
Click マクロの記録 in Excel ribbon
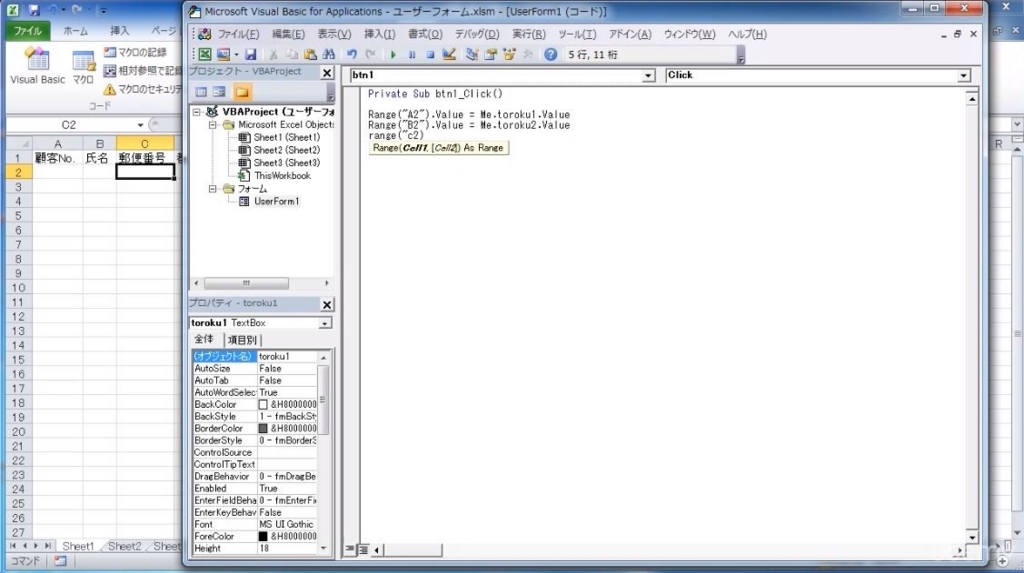point(135,52)
